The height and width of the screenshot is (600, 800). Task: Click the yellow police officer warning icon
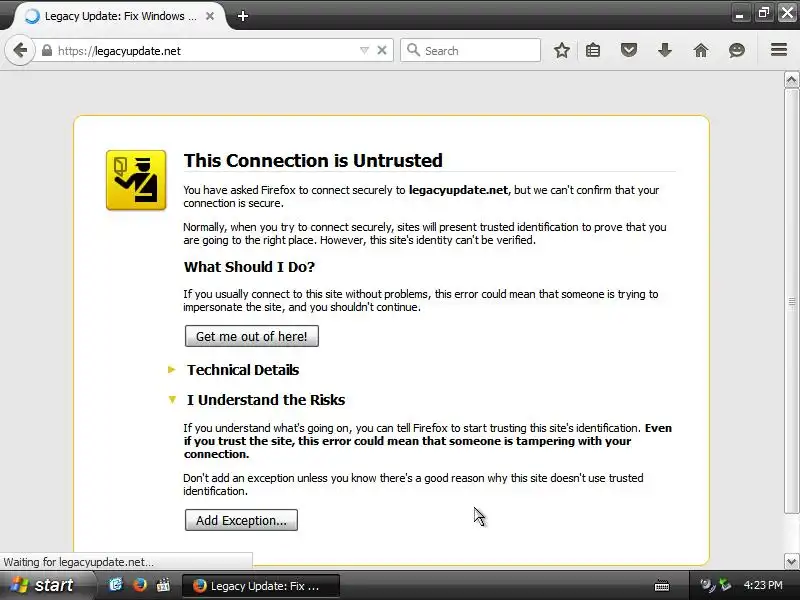[136, 180]
